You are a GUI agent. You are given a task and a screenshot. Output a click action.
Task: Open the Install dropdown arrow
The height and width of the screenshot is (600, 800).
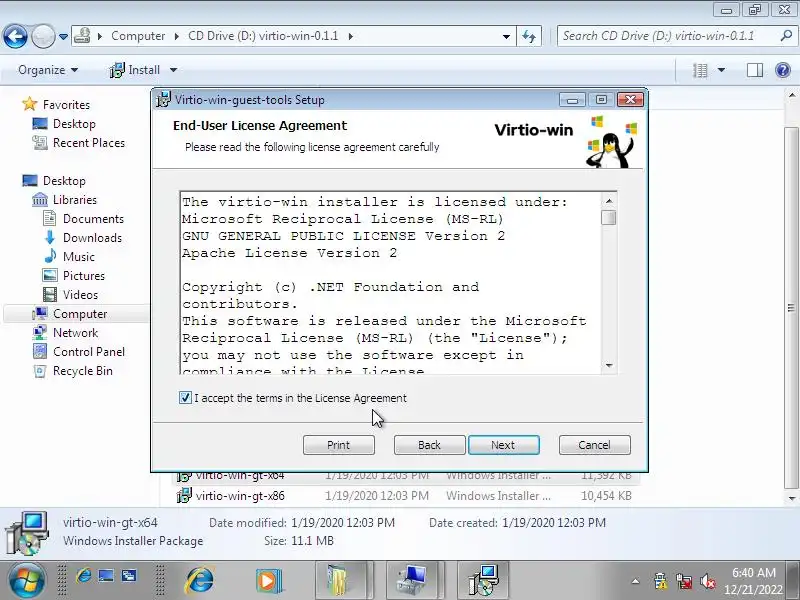pyautogui.click(x=173, y=70)
